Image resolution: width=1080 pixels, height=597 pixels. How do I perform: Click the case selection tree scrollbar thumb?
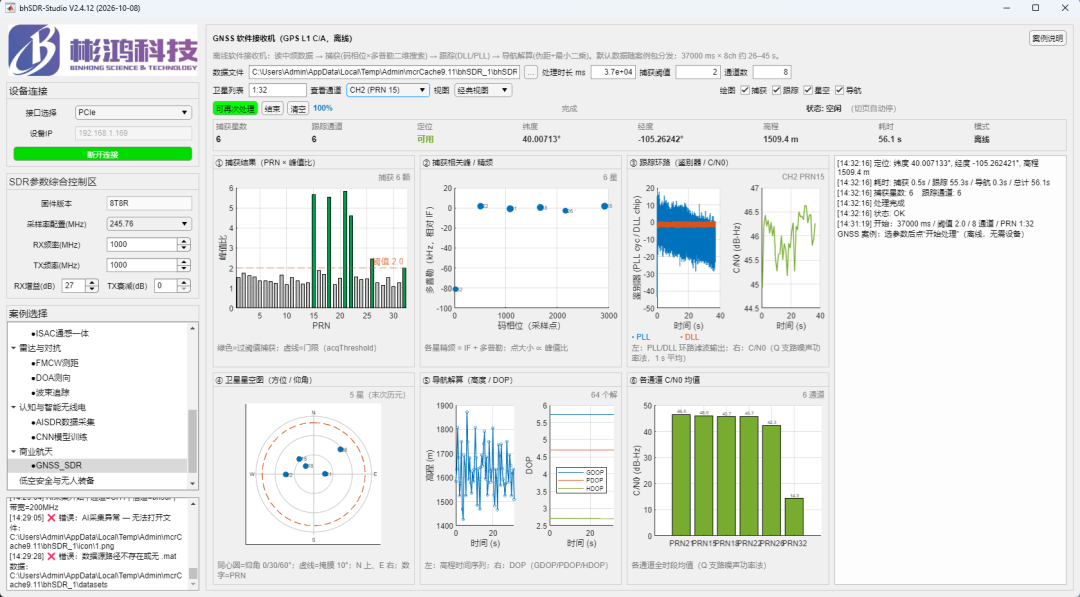[193, 441]
